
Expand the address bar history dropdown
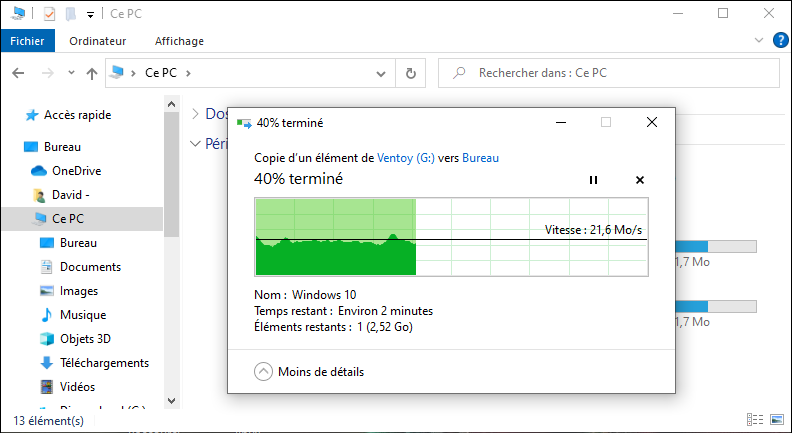pyautogui.click(x=380, y=73)
